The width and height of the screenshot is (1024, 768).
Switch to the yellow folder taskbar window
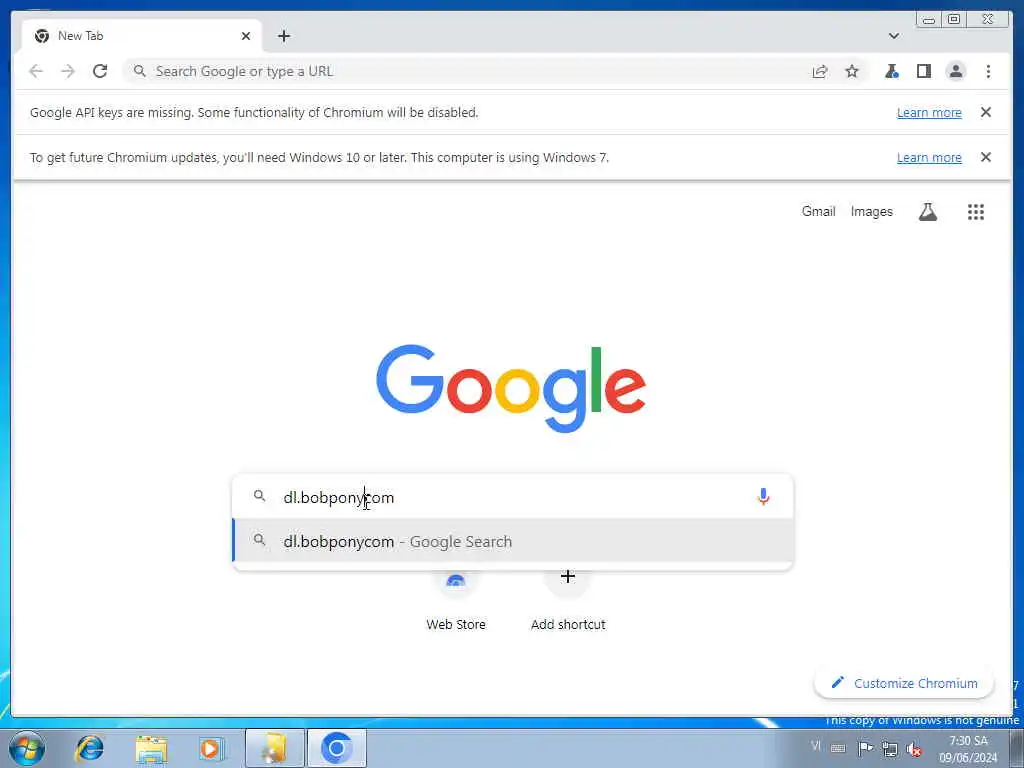pyautogui.click(x=275, y=748)
